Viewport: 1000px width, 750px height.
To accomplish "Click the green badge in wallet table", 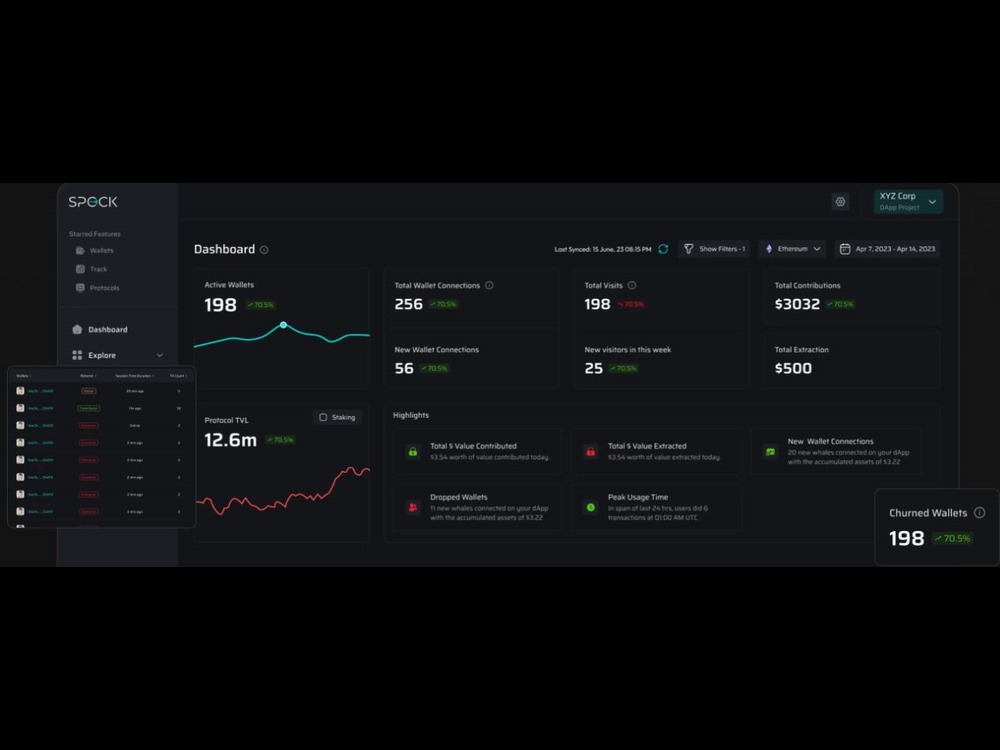I will [x=89, y=408].
